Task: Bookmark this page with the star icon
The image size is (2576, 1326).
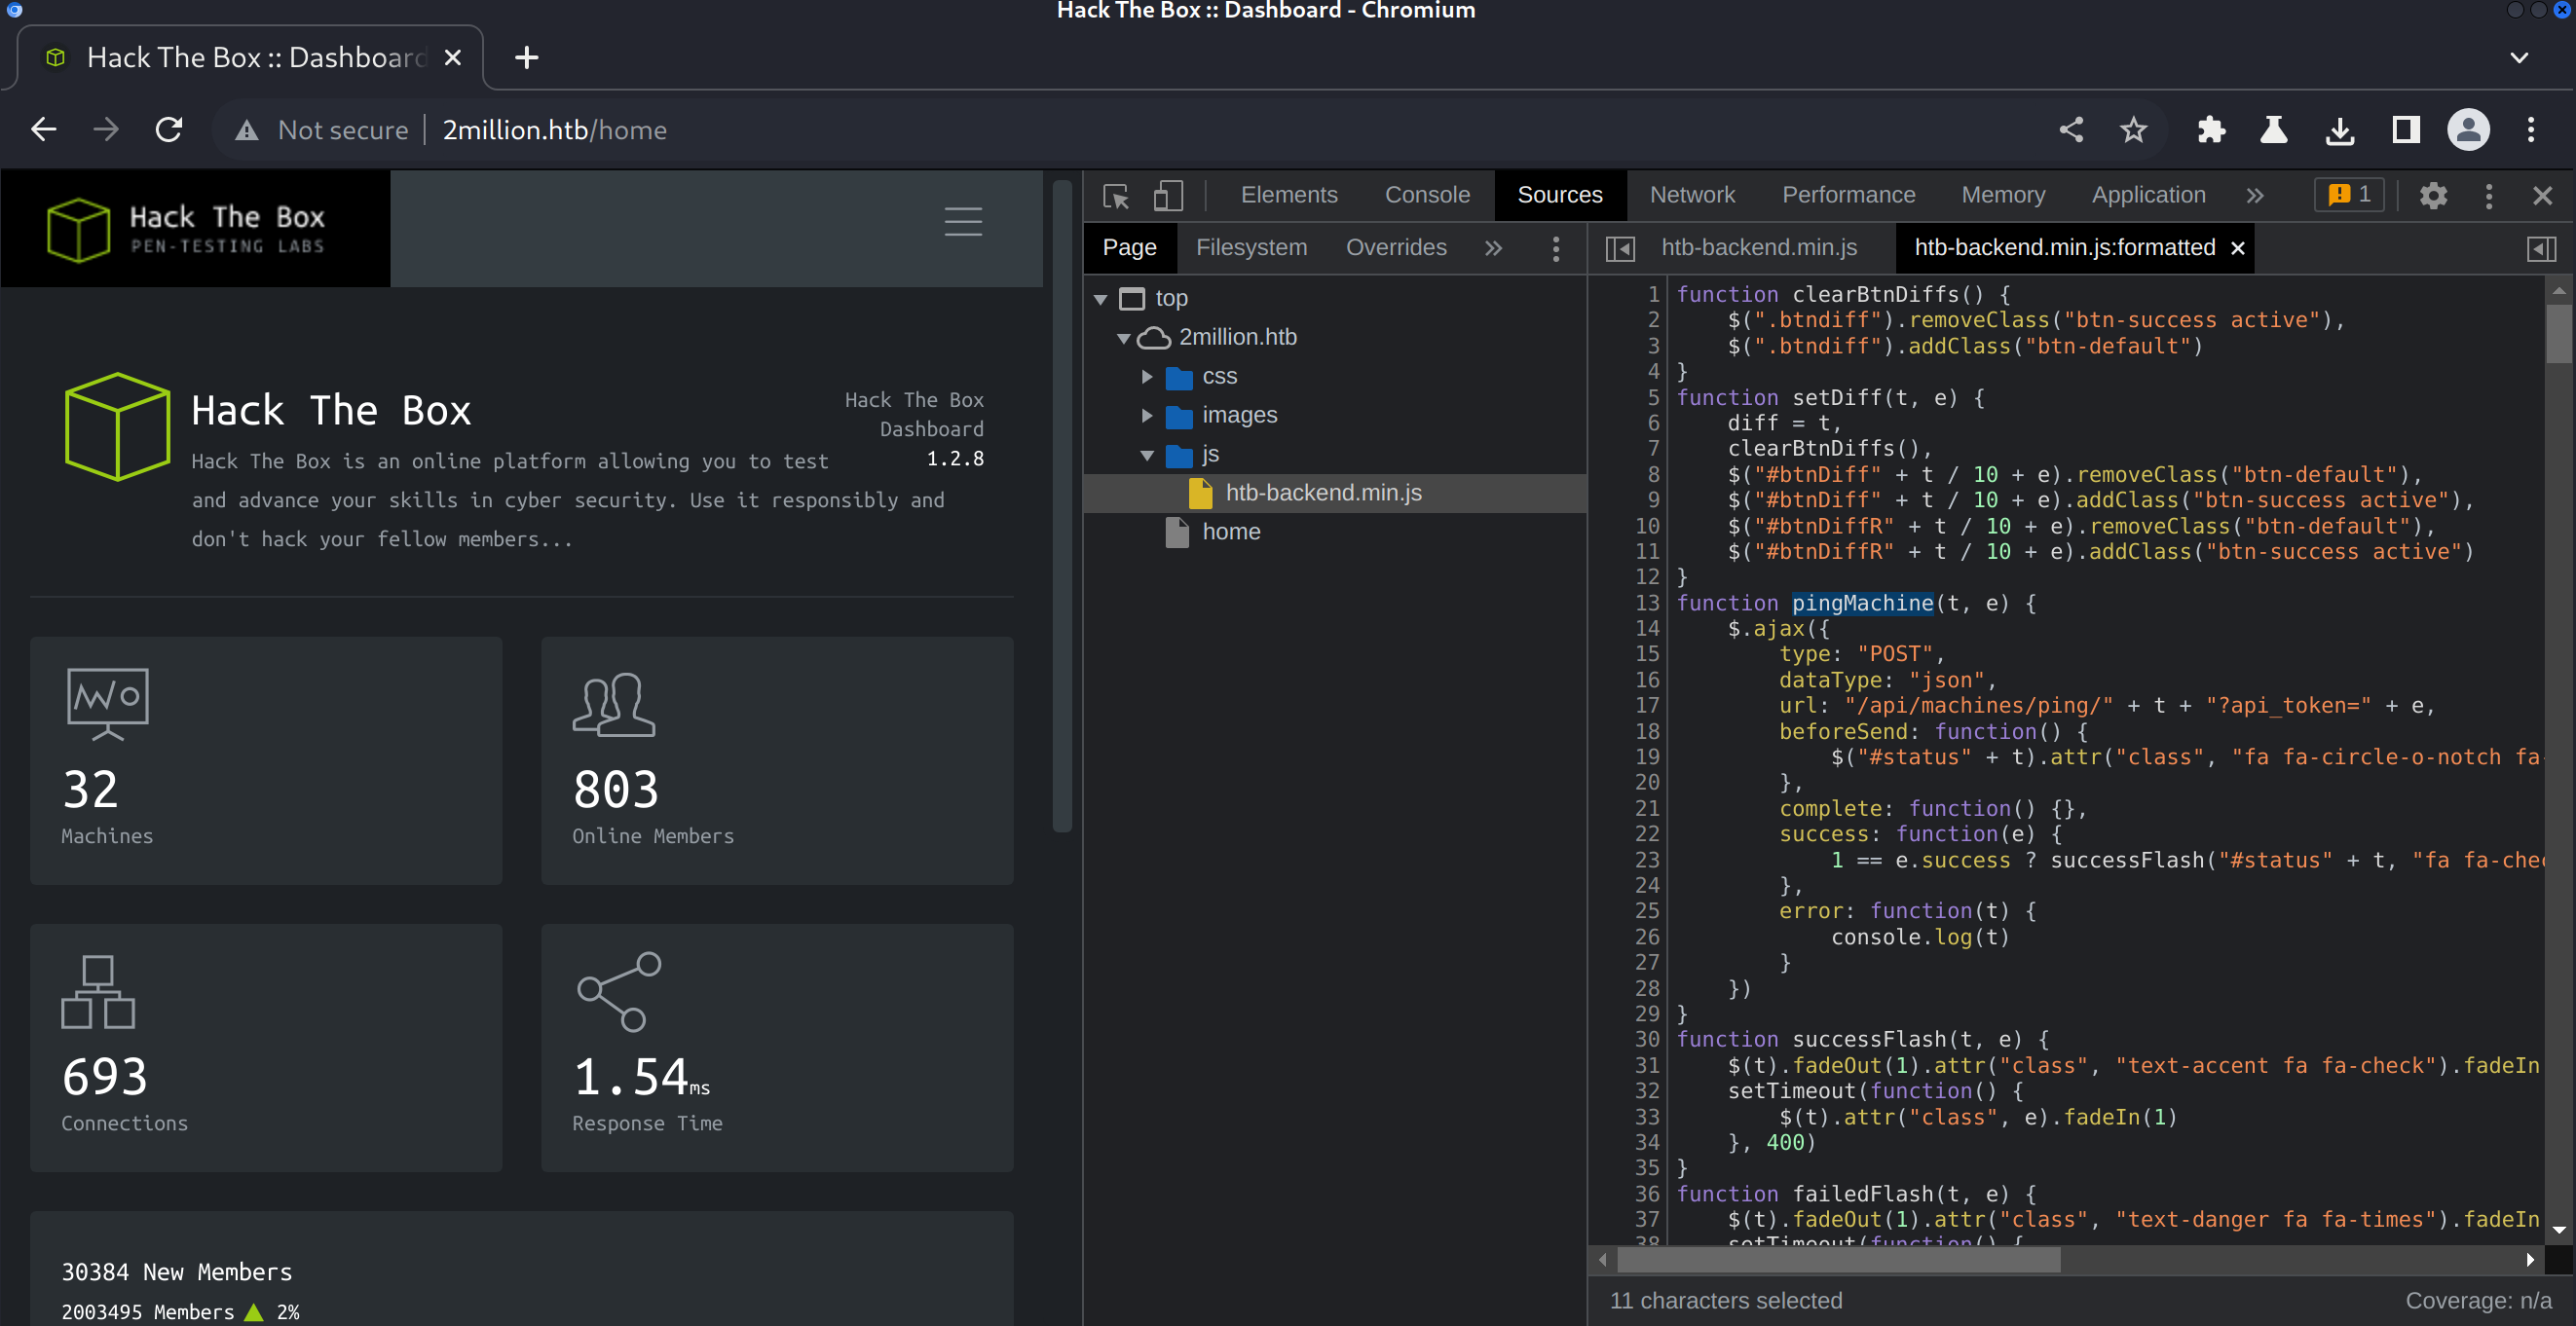Action: 2134,130
